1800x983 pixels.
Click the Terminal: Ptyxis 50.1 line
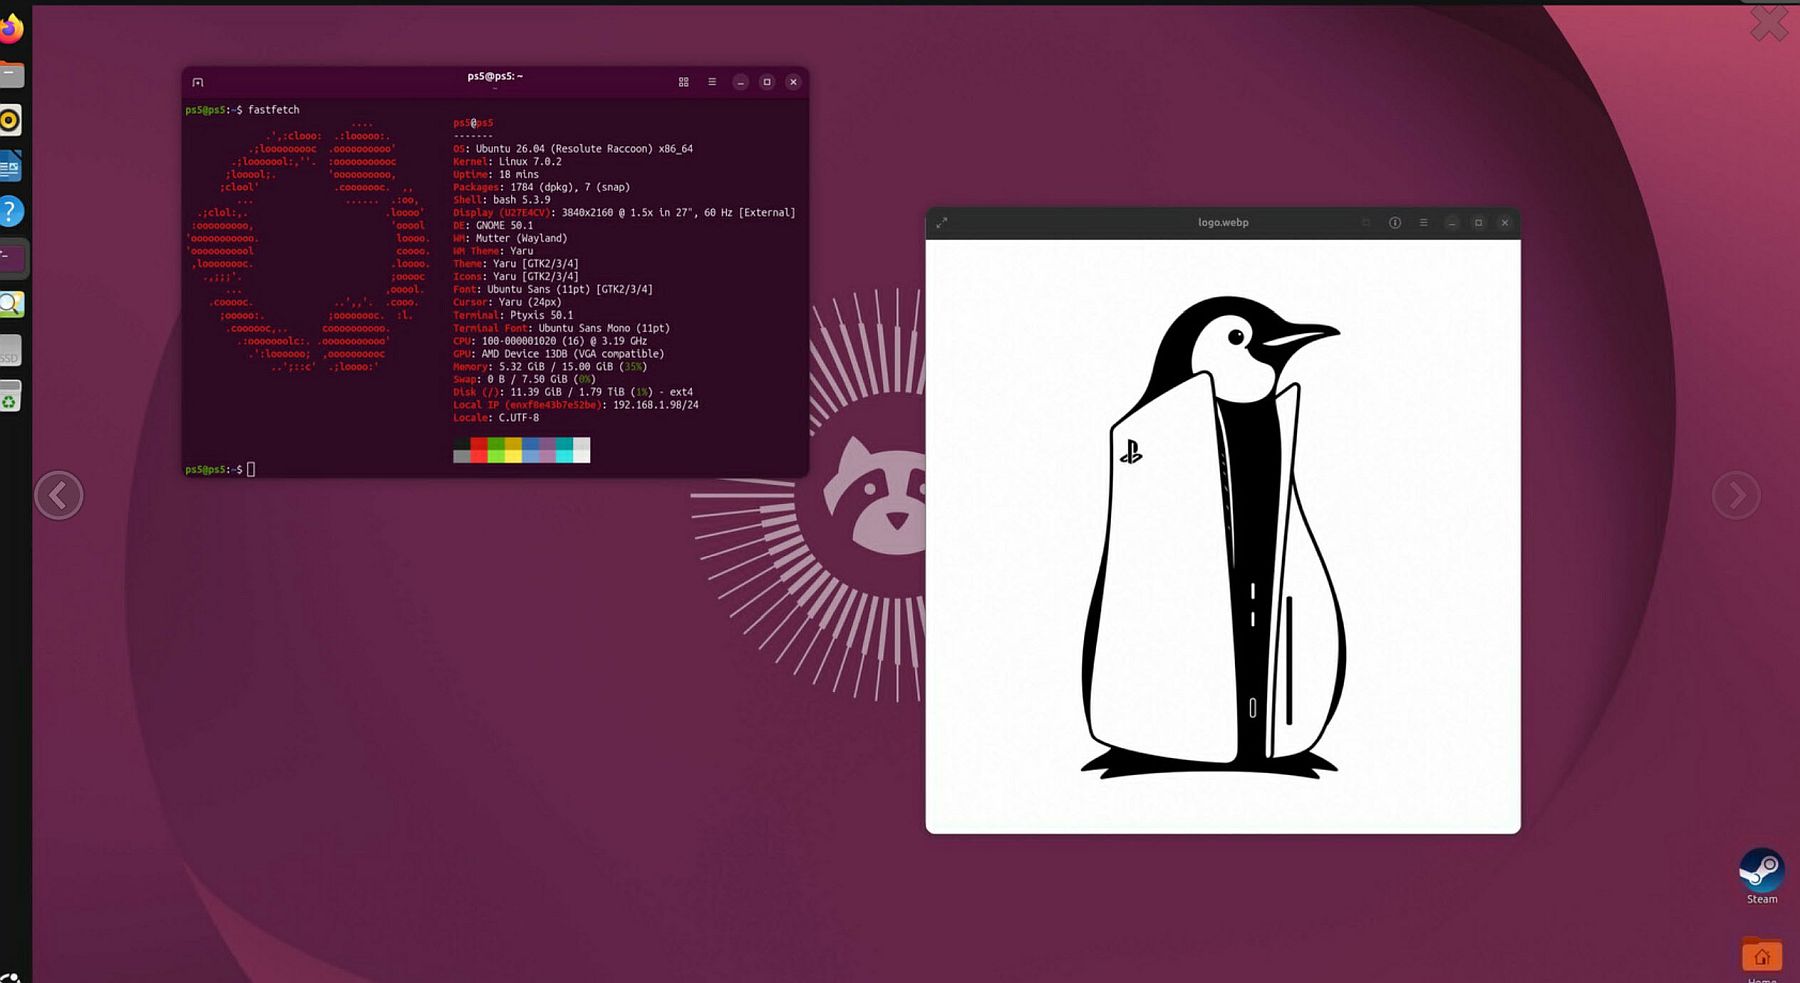pyautogui.click(x=513, y=315)
